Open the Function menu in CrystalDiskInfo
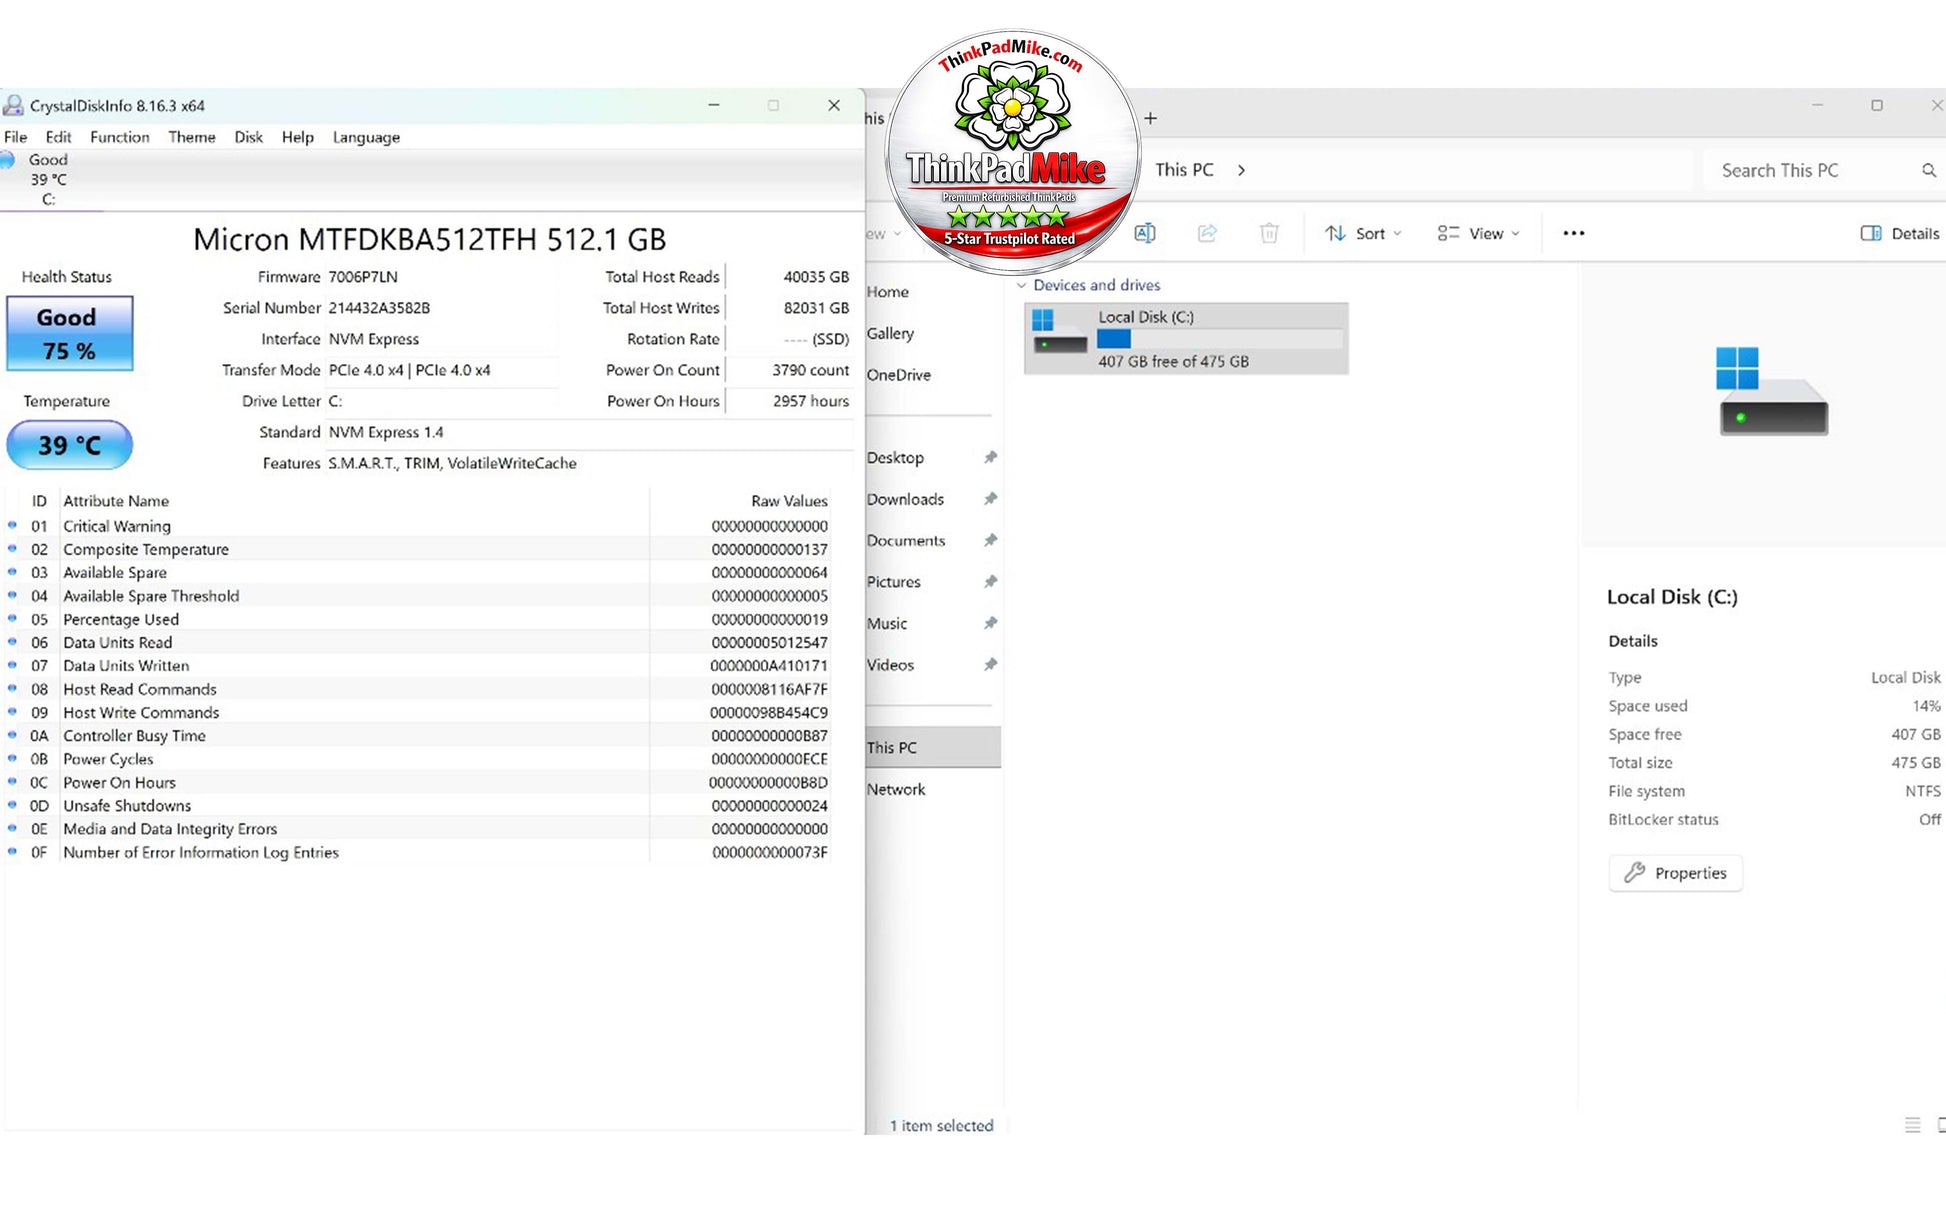This screenshot has width=1946, height=1223. pos(120,137)
